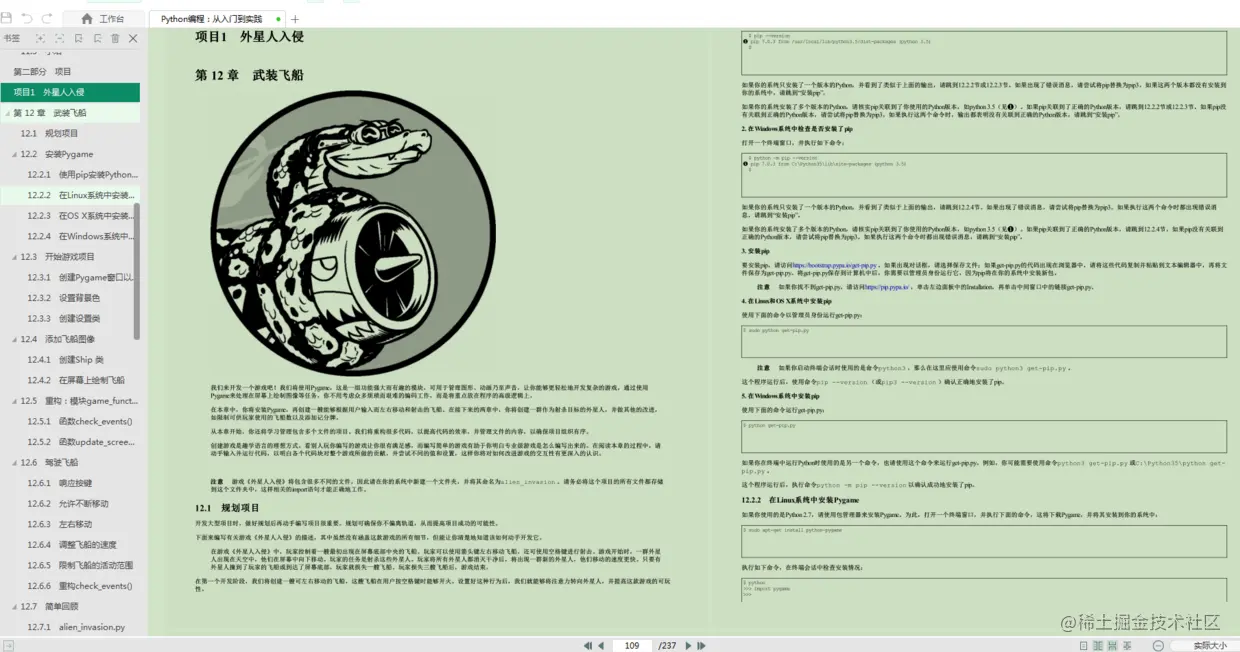Open bookmark 12.6.1 响应按键

tap(61, 483)
